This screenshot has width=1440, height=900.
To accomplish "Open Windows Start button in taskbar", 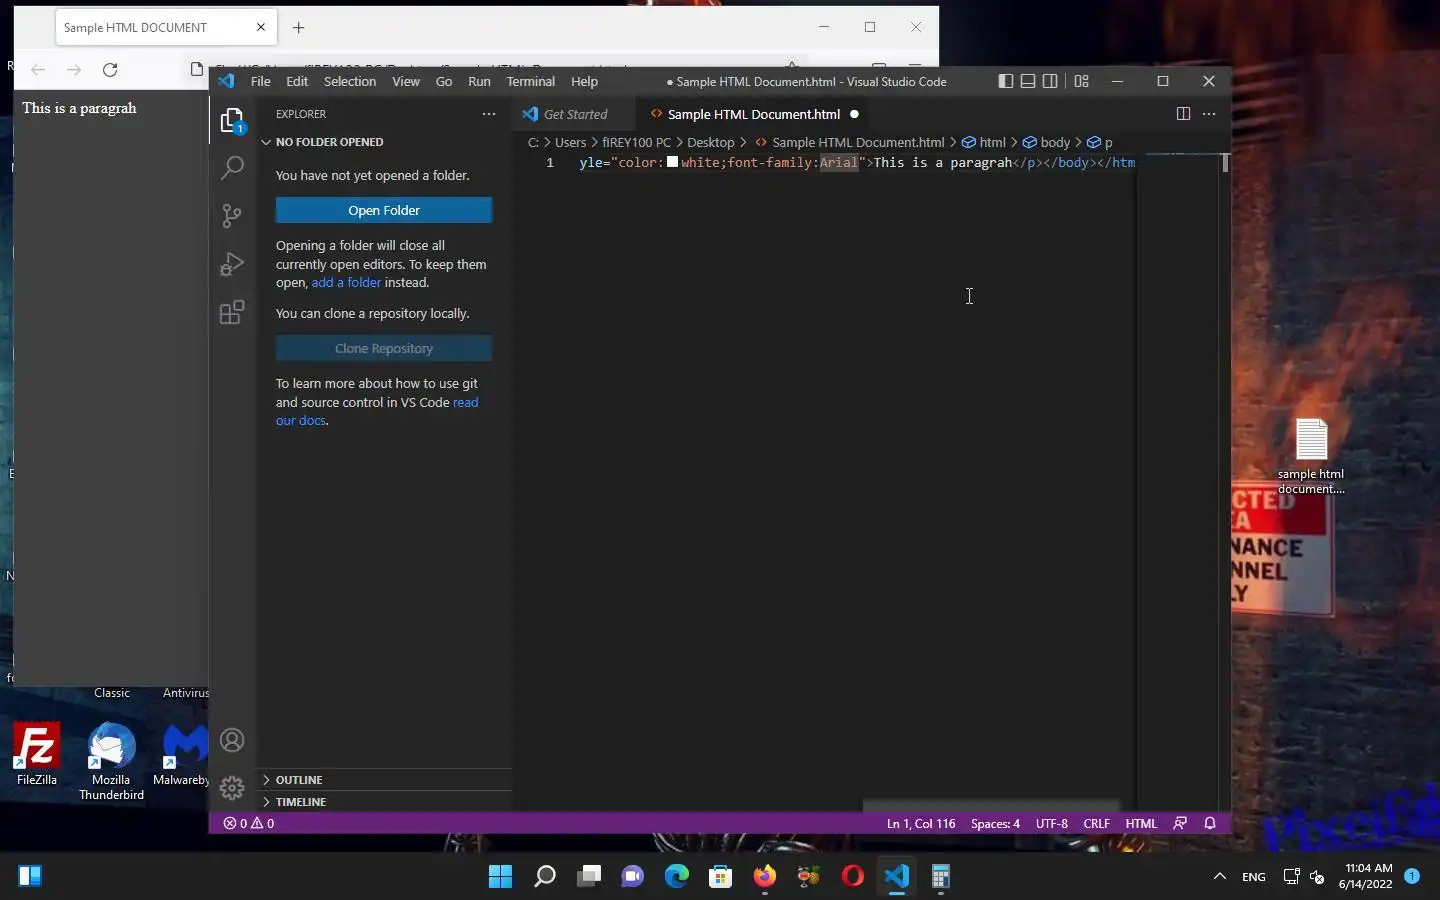I will coord(500,877).
